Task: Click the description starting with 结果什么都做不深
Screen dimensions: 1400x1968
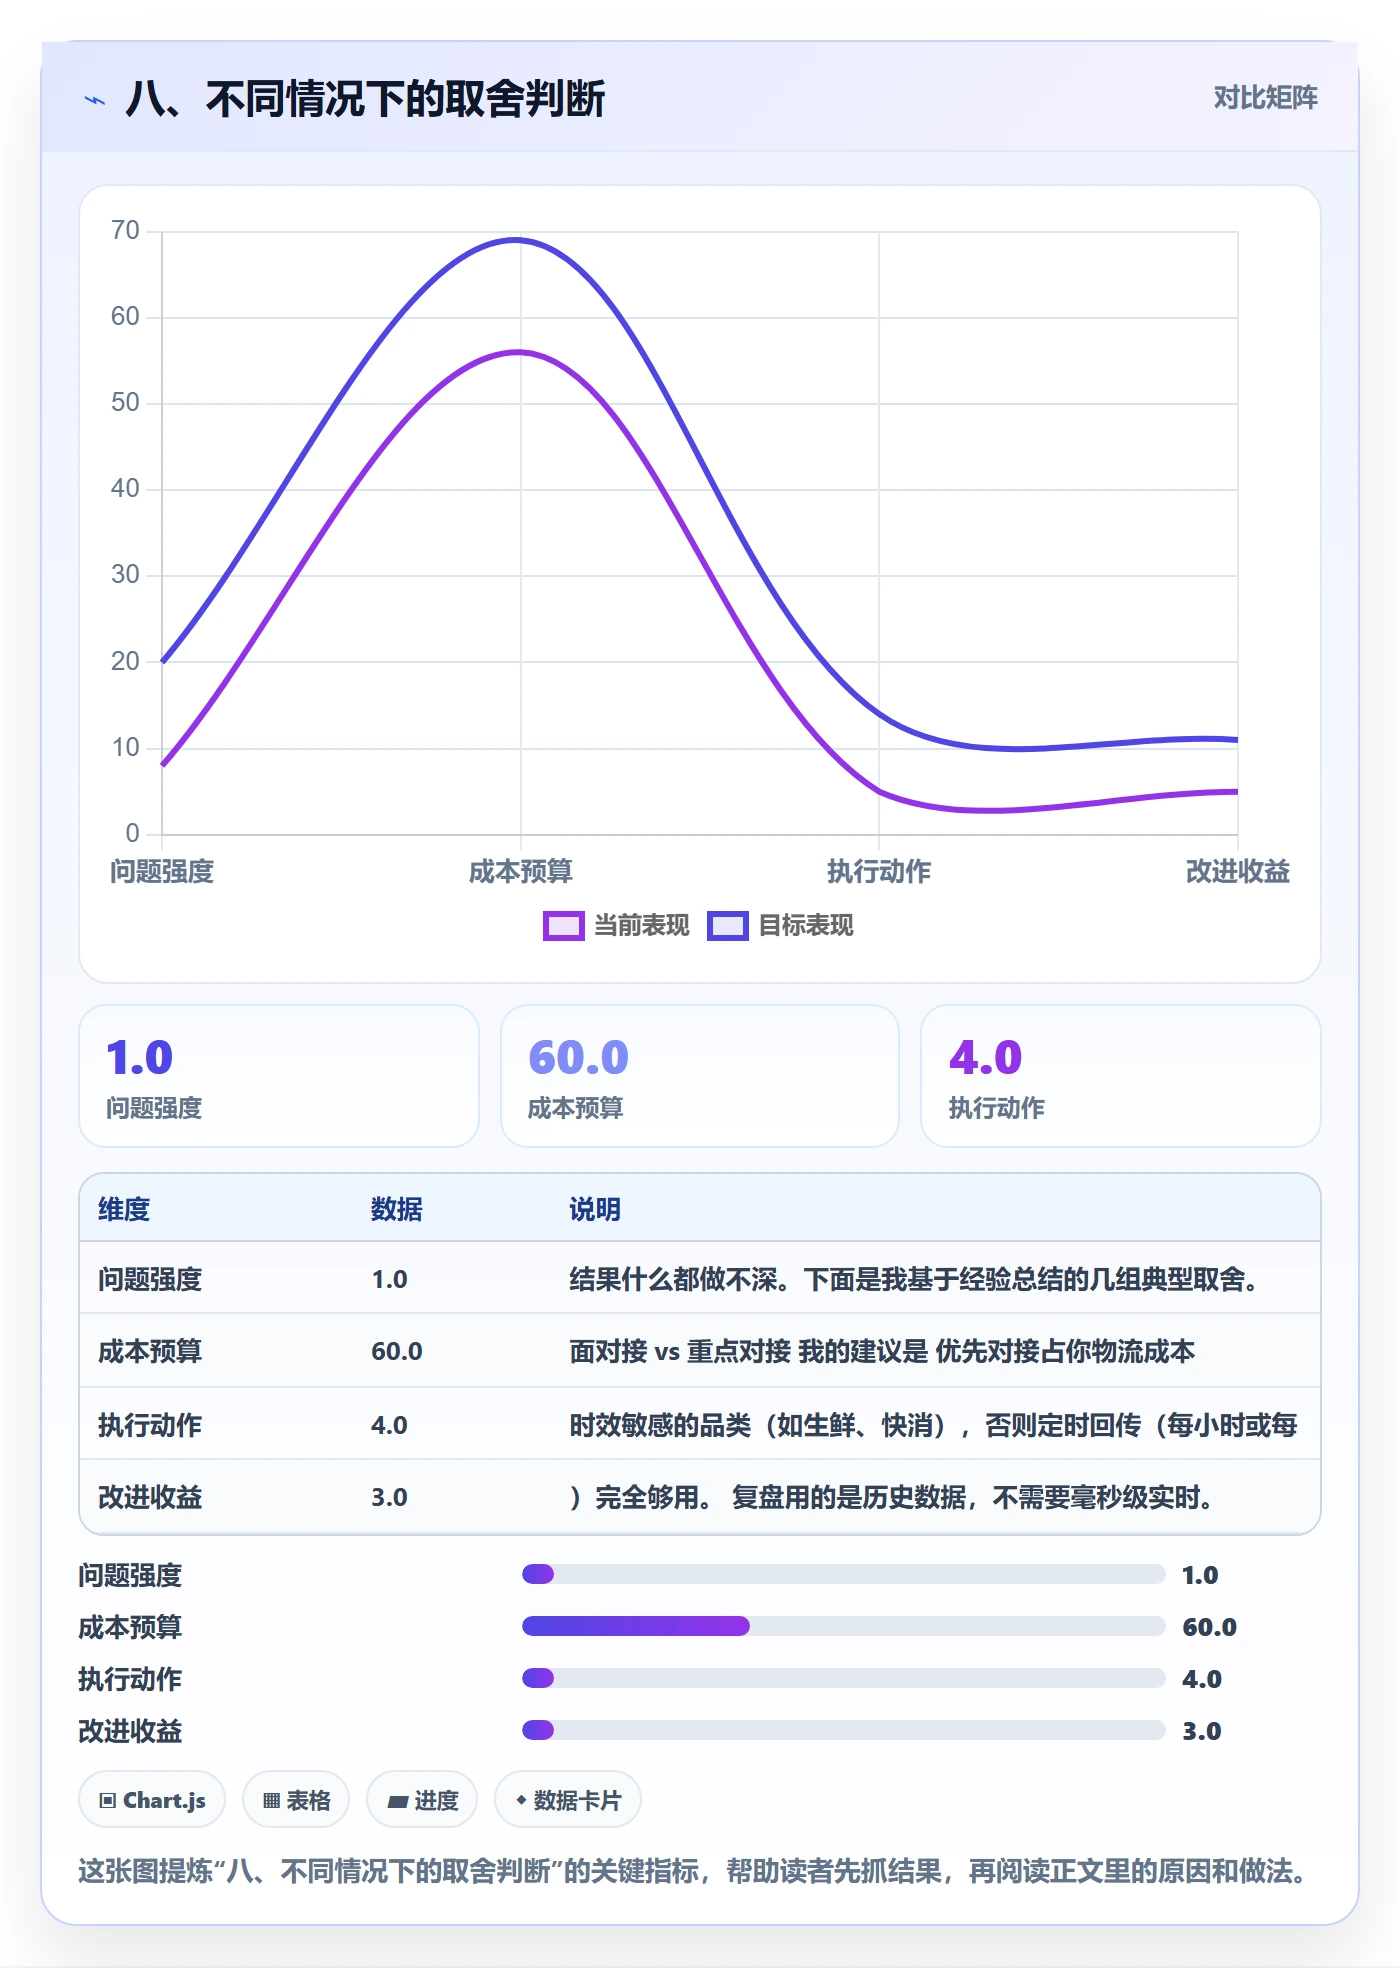Action: 914,1279
